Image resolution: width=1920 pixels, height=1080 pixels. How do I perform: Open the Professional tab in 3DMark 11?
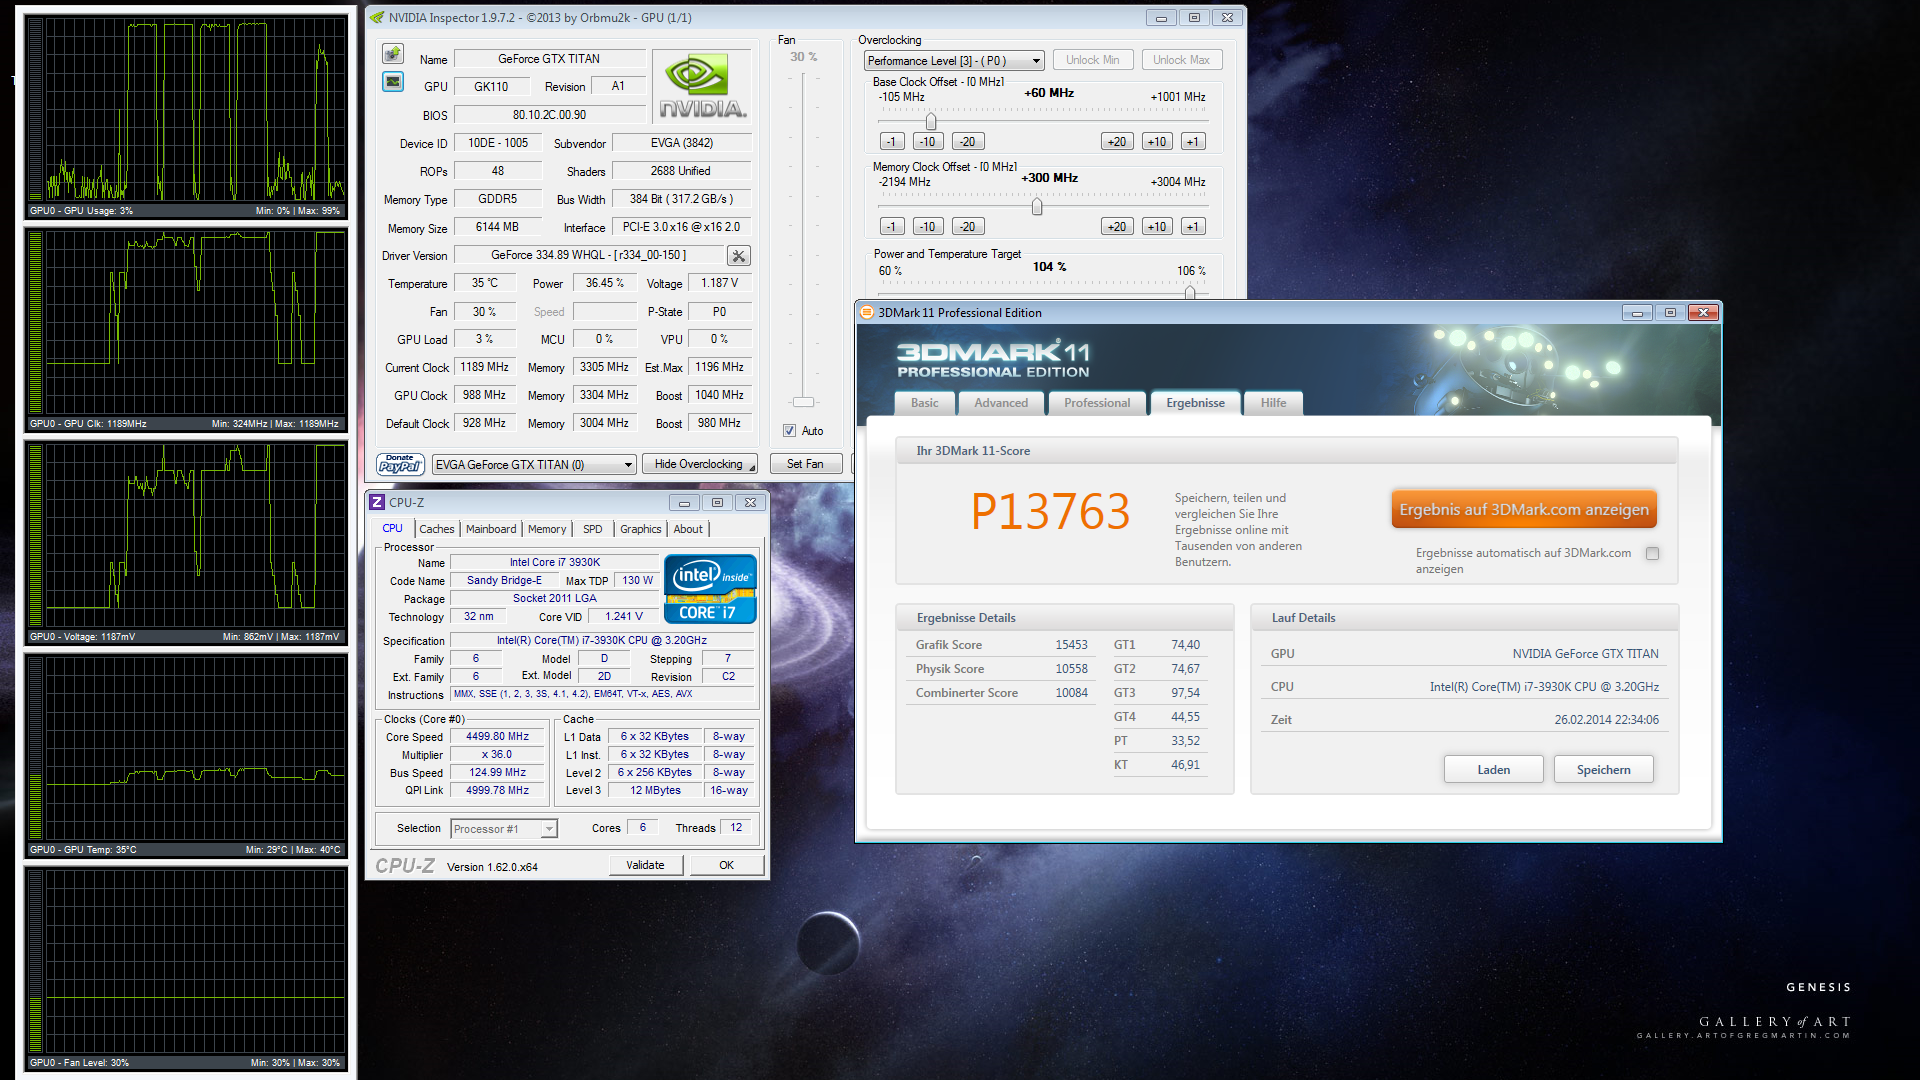click(x=1097, y=403)
